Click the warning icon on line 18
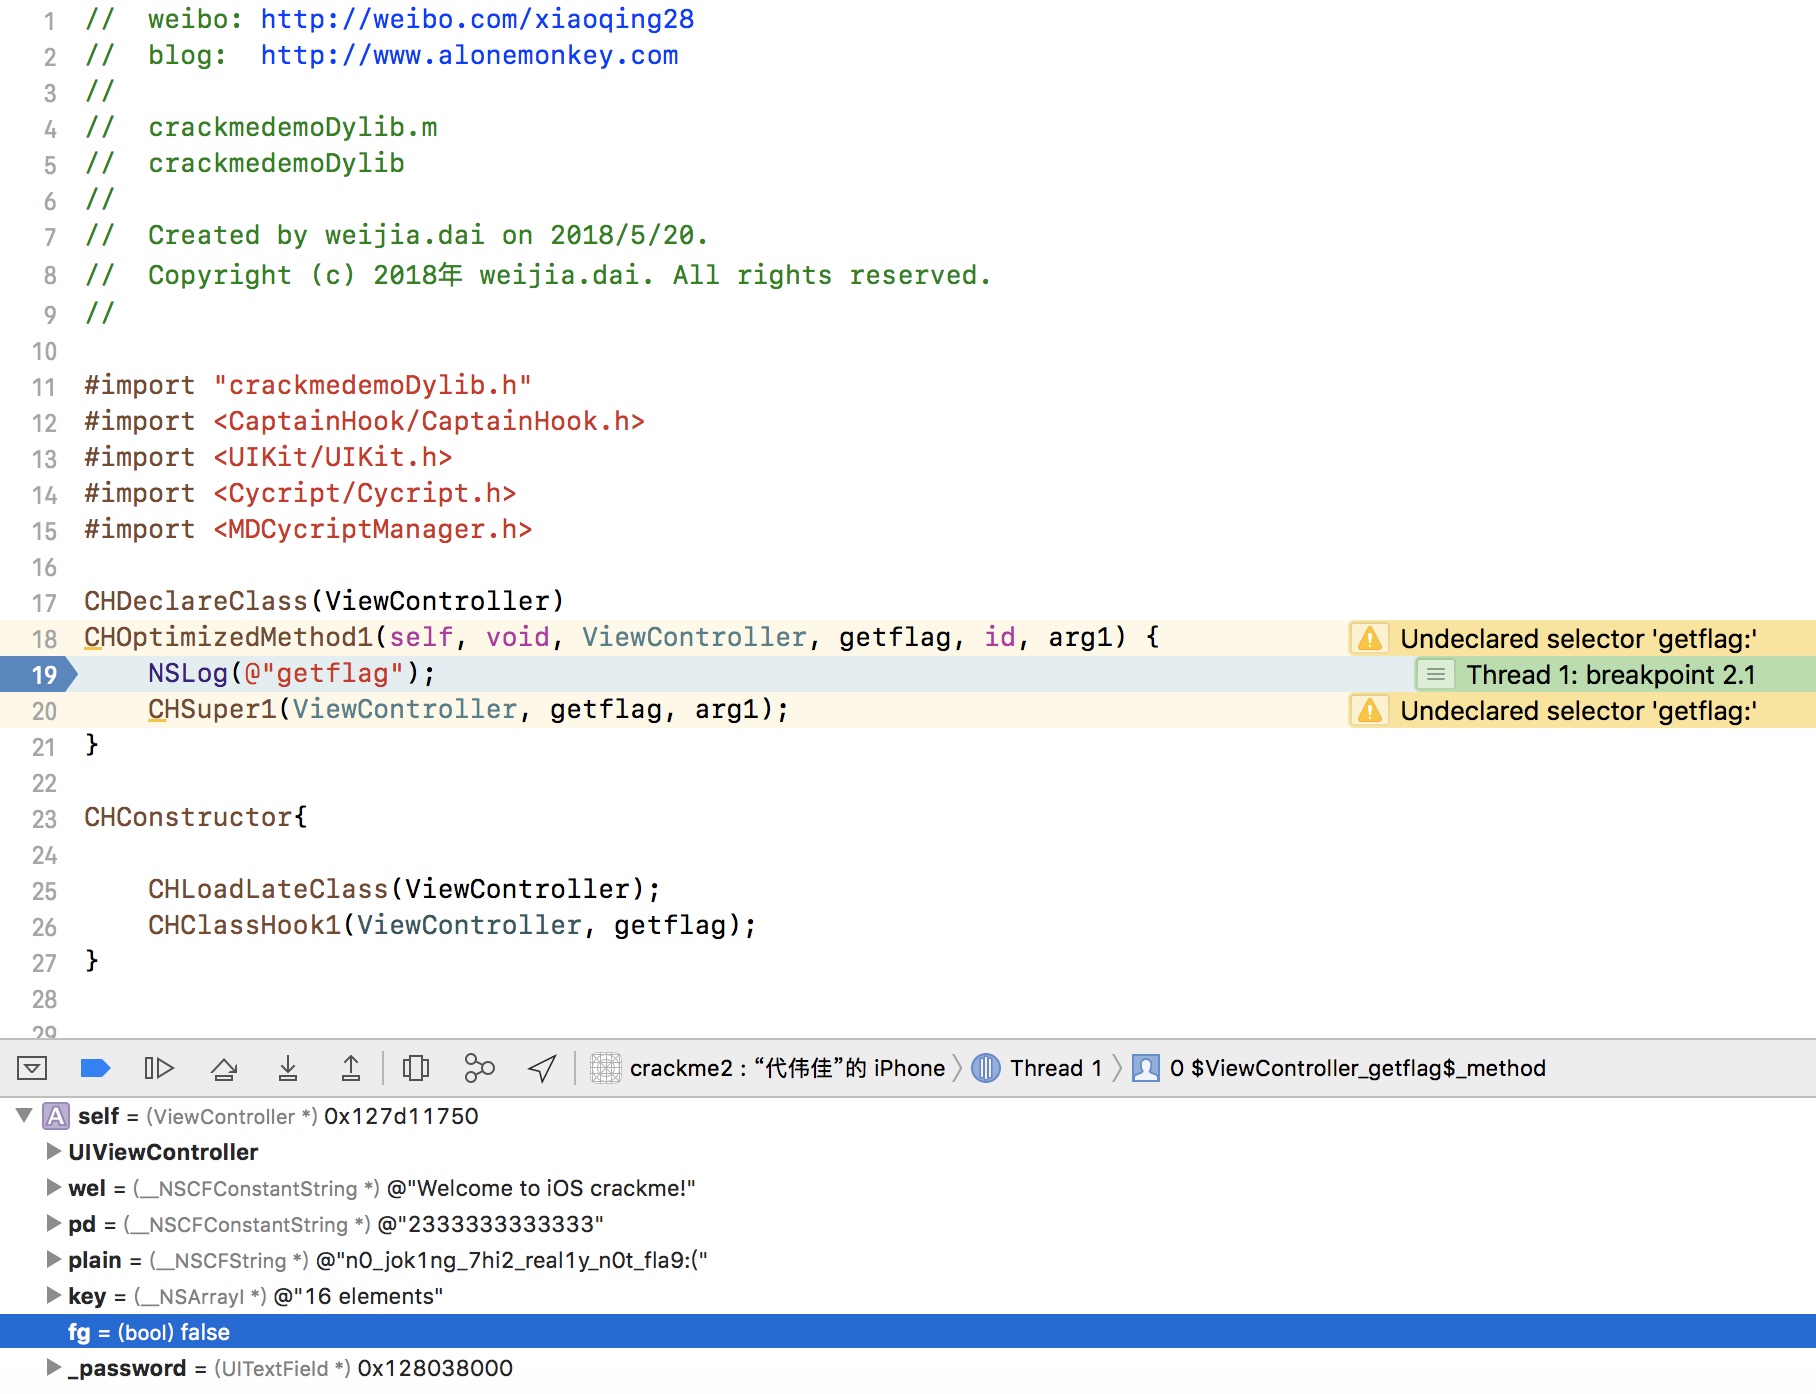This screenshot has height=1394, width=1816. [x=1370, y=638]
